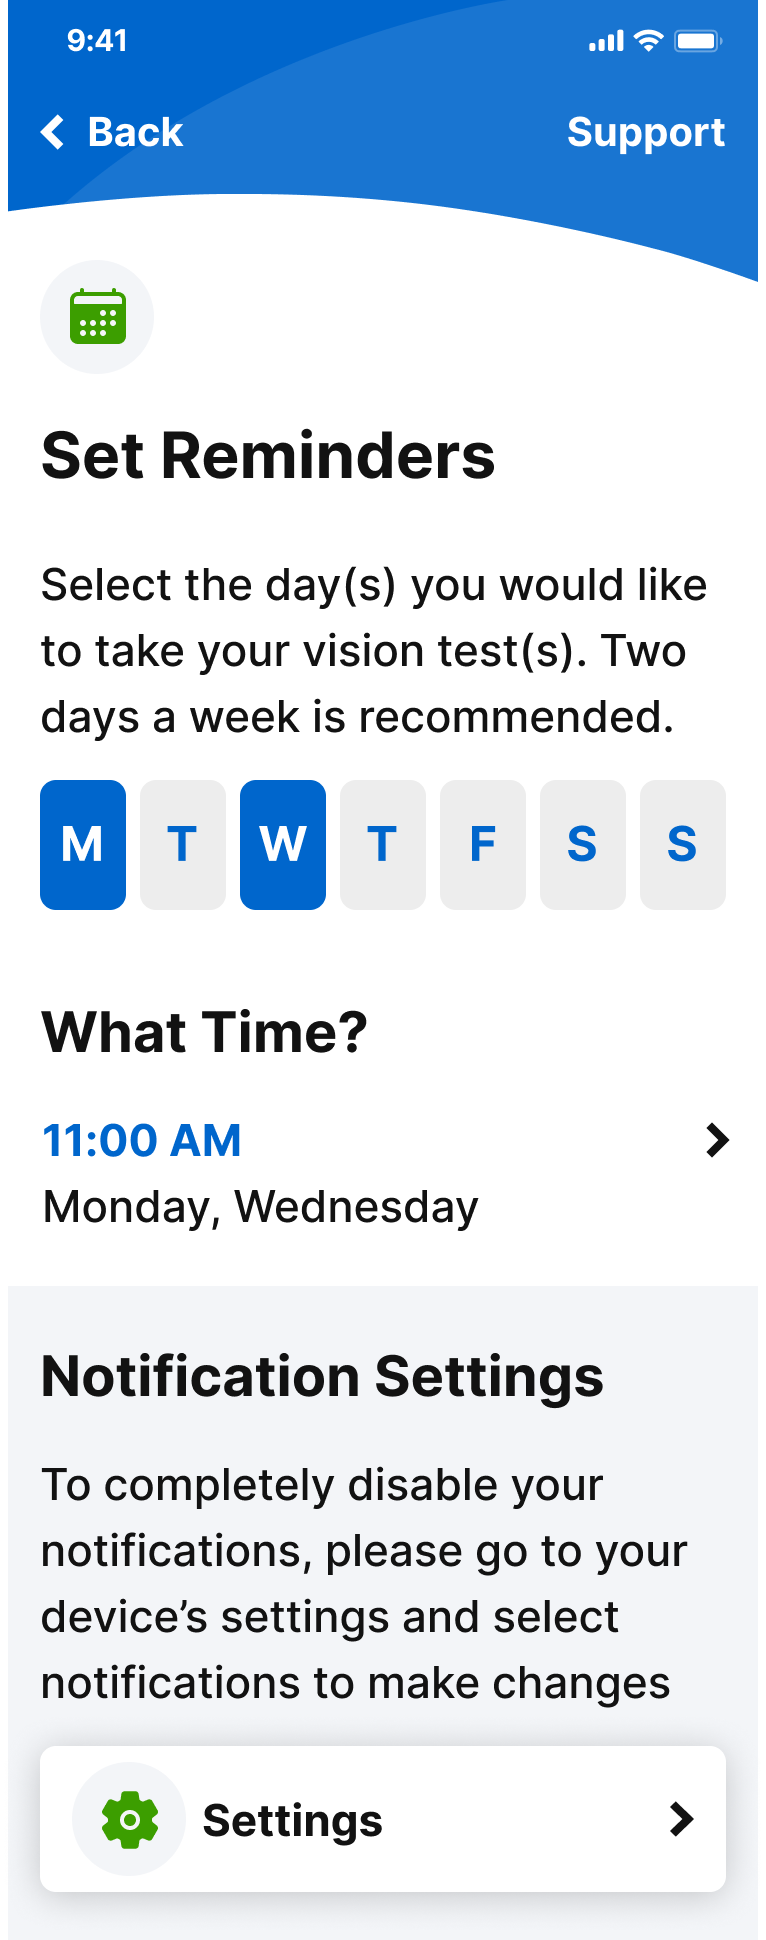The height and width of the screenshot is (1940, 766).
Task: Click the green gear icon
Action: (x=130, y=1819)
